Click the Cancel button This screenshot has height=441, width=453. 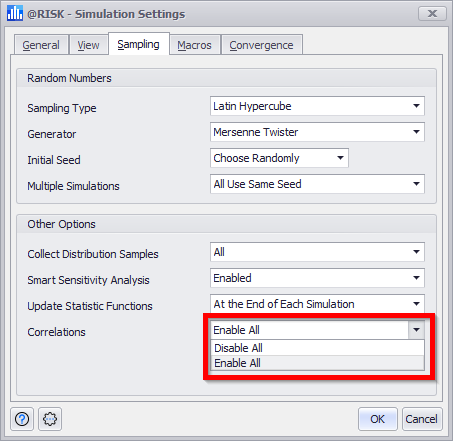coord(422,419)
